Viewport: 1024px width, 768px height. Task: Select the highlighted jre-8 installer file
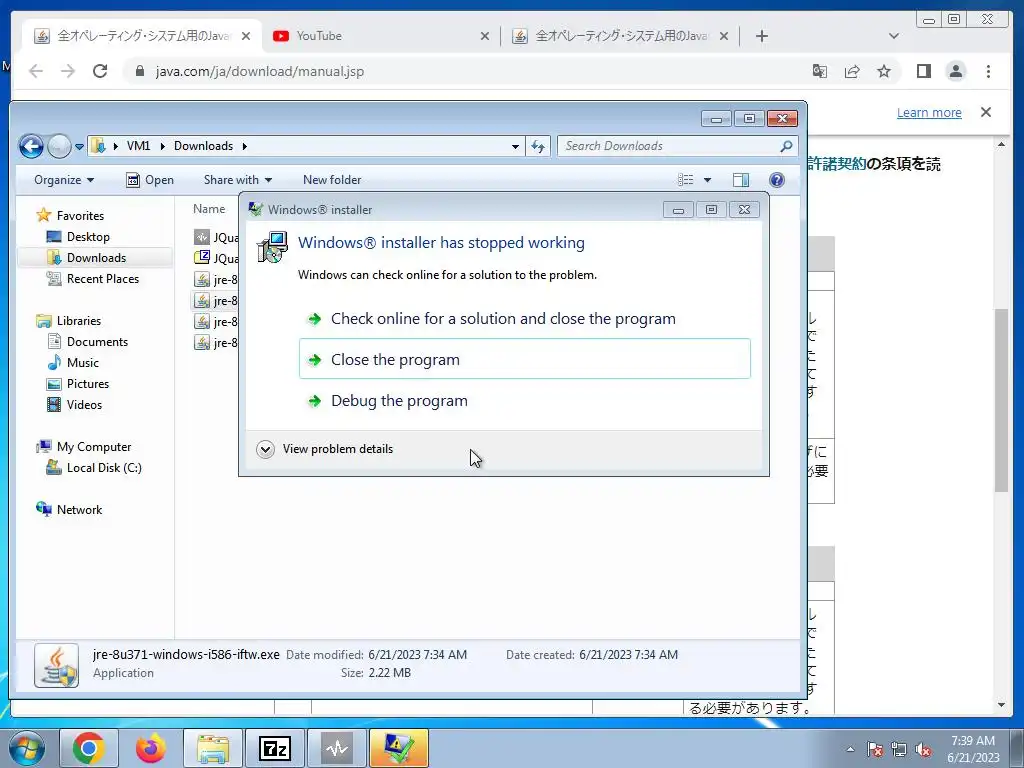point(216,300)
